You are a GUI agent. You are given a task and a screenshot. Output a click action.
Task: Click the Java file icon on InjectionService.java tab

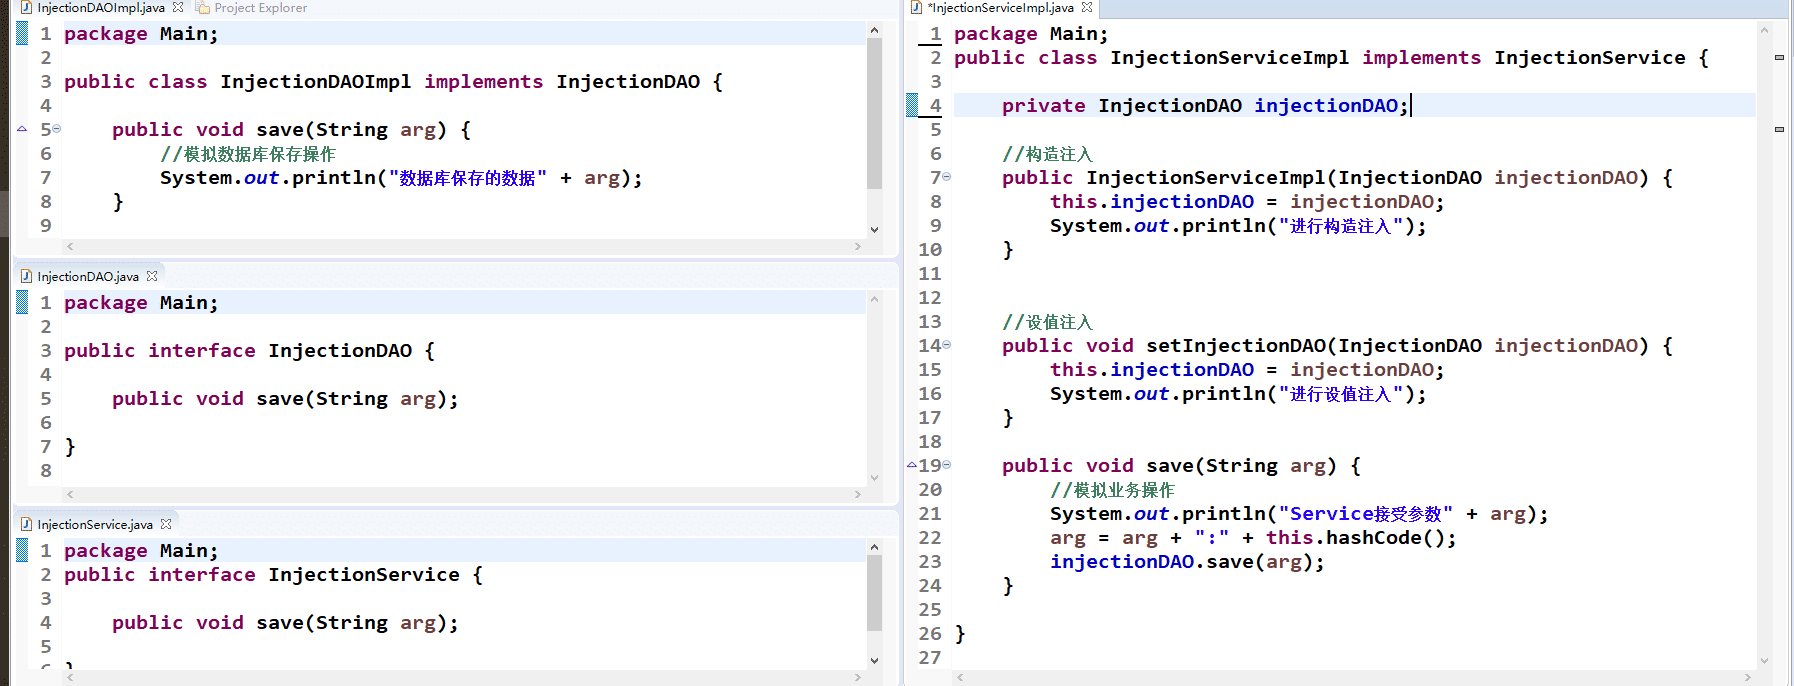tap(27, 524)
